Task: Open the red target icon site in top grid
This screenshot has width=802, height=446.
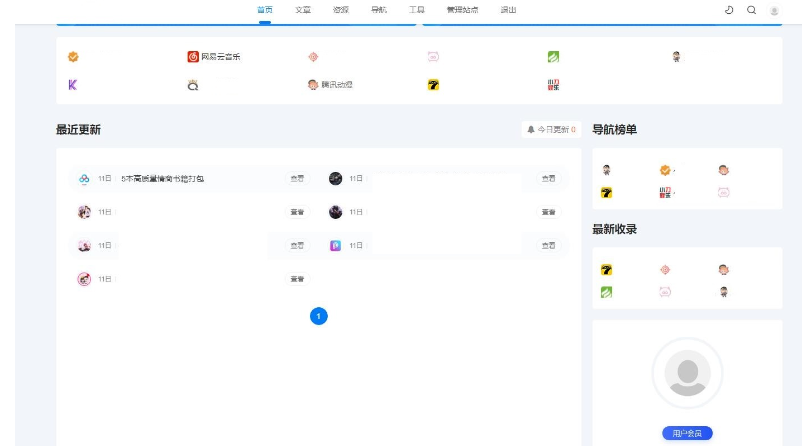Action: point(313,57)
